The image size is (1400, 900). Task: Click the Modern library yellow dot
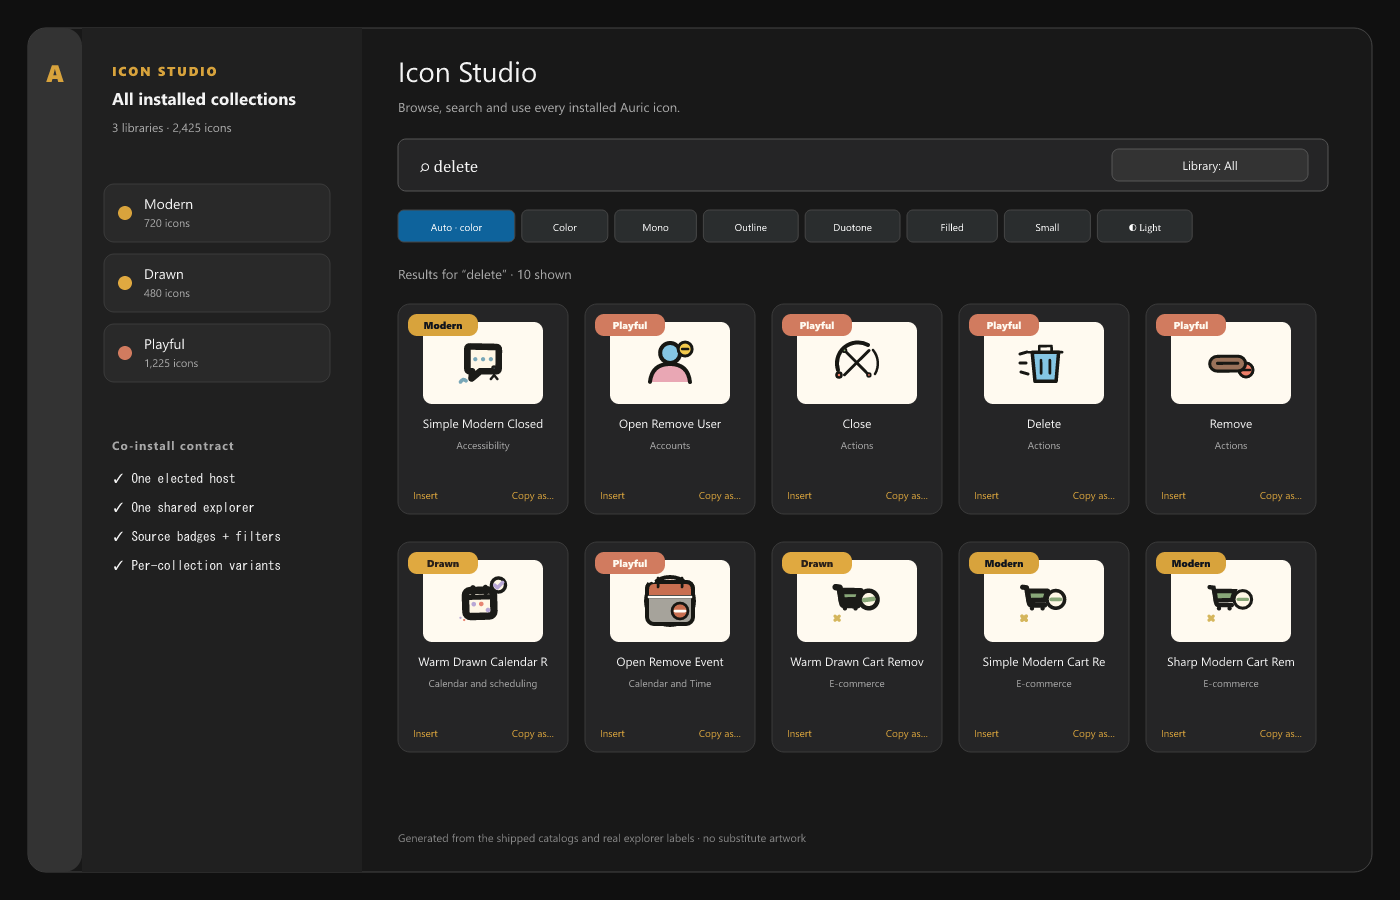[125, 213]
